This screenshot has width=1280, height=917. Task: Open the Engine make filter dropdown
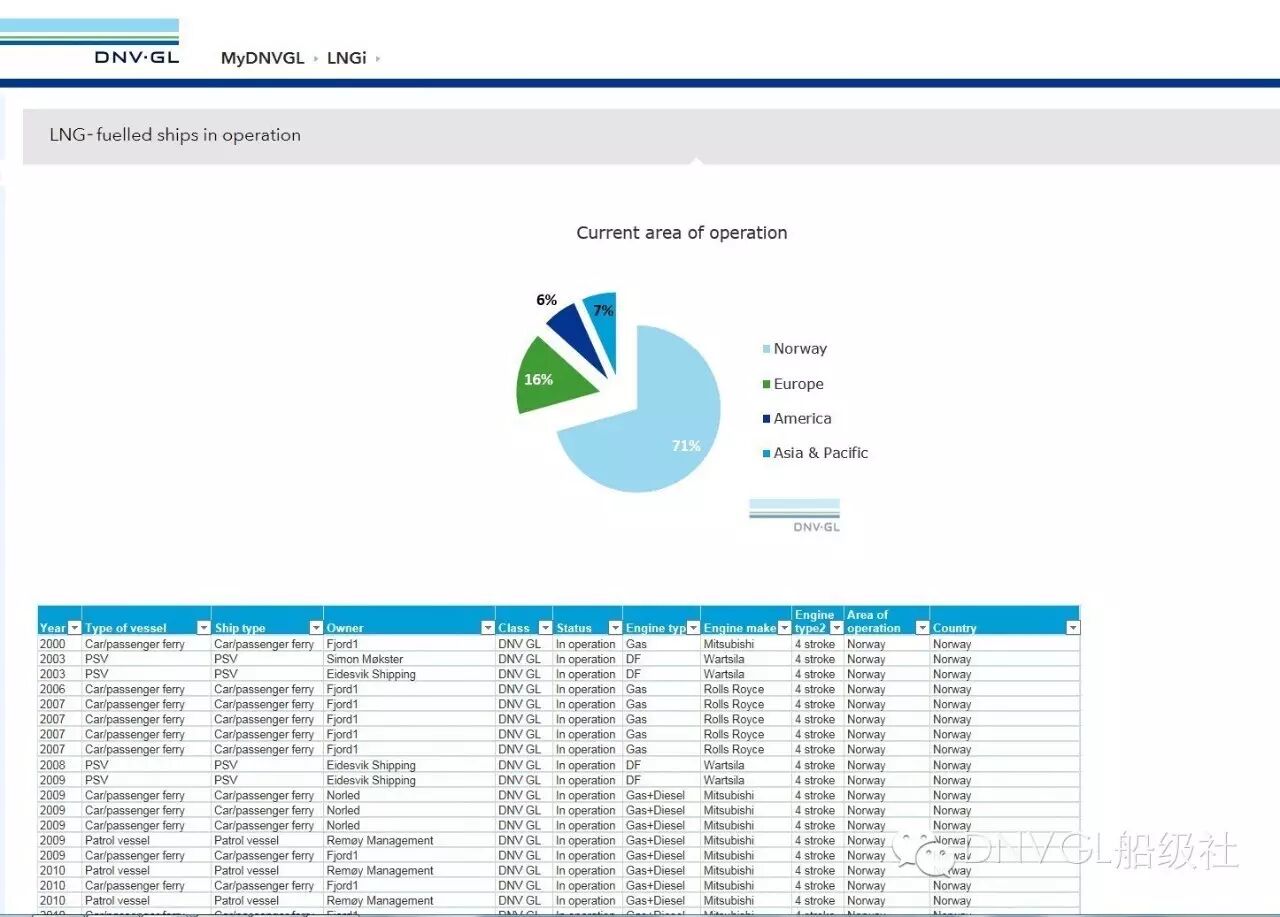(784, 628)
